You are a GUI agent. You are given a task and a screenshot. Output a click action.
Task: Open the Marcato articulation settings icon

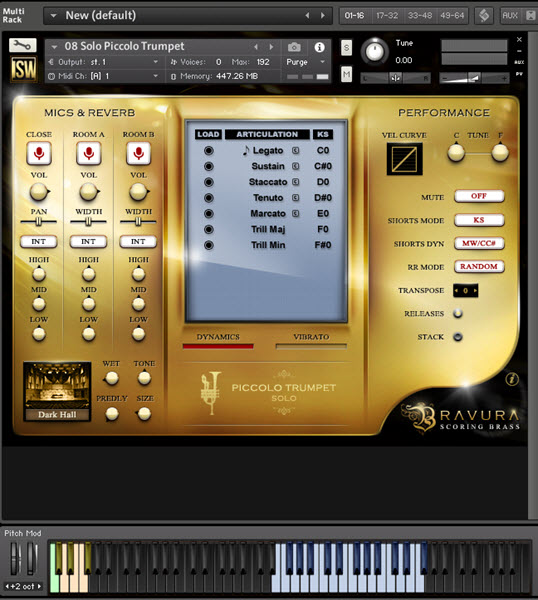coord(295,213)
